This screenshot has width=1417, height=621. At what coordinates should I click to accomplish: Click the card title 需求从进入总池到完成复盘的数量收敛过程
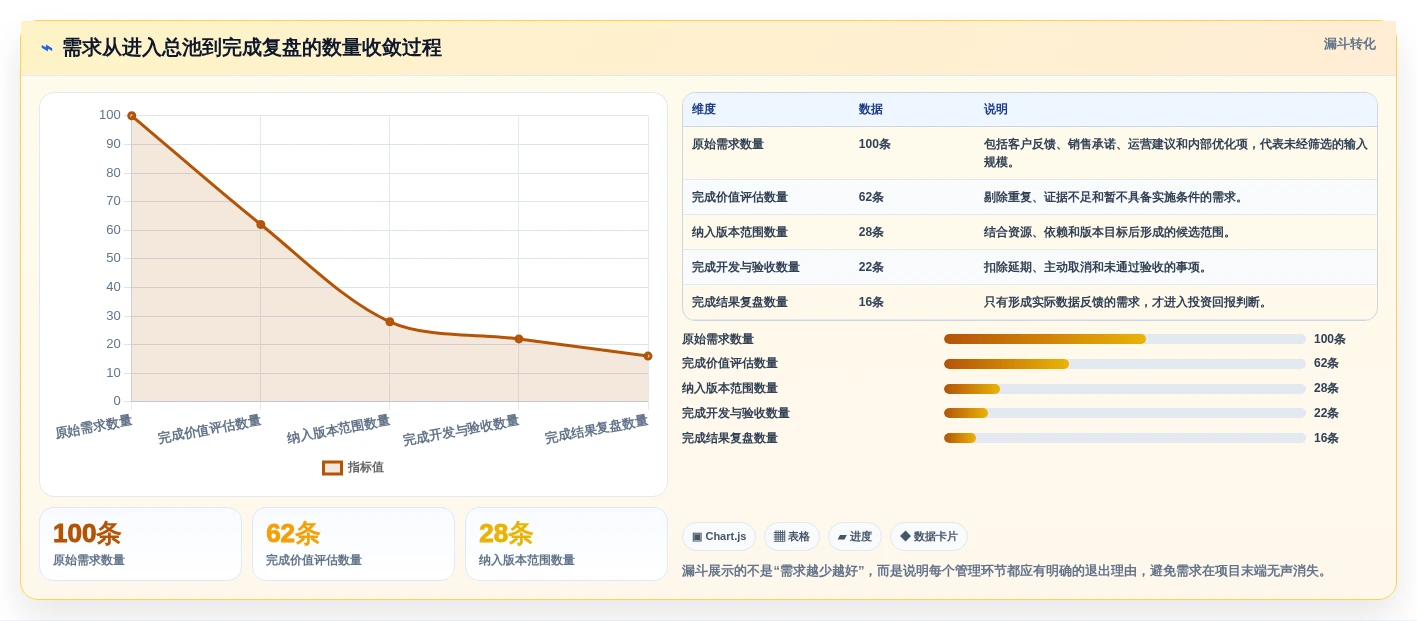point(252,48)
